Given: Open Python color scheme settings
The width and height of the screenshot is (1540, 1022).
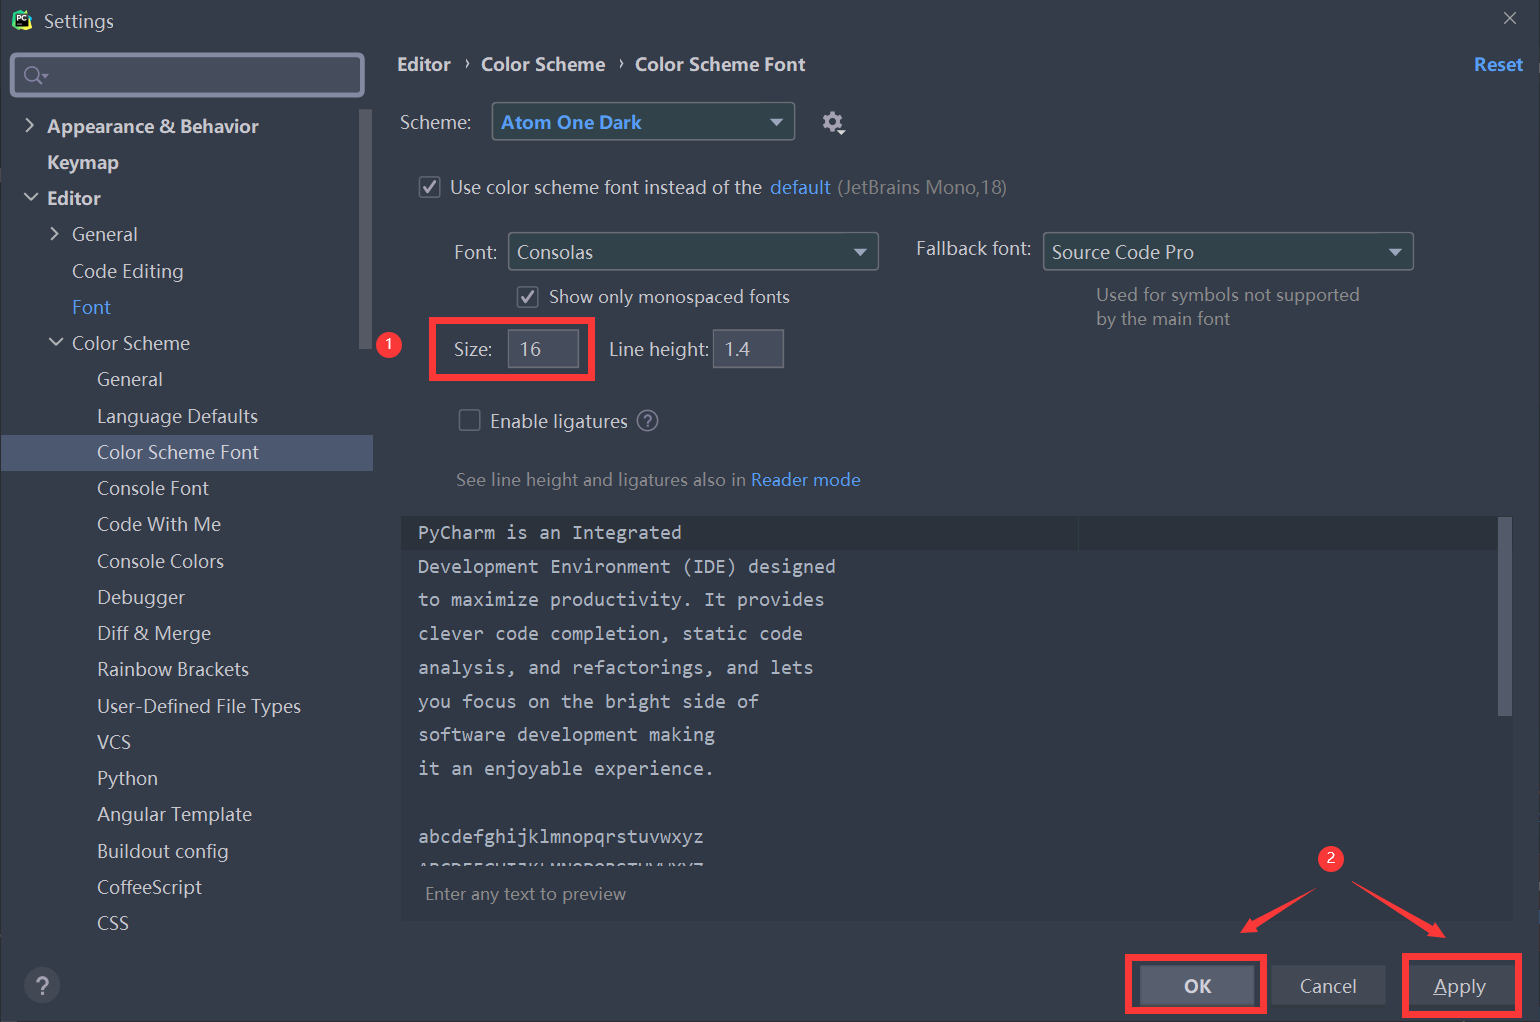Looking at the screenshot, I should [127, 778].
